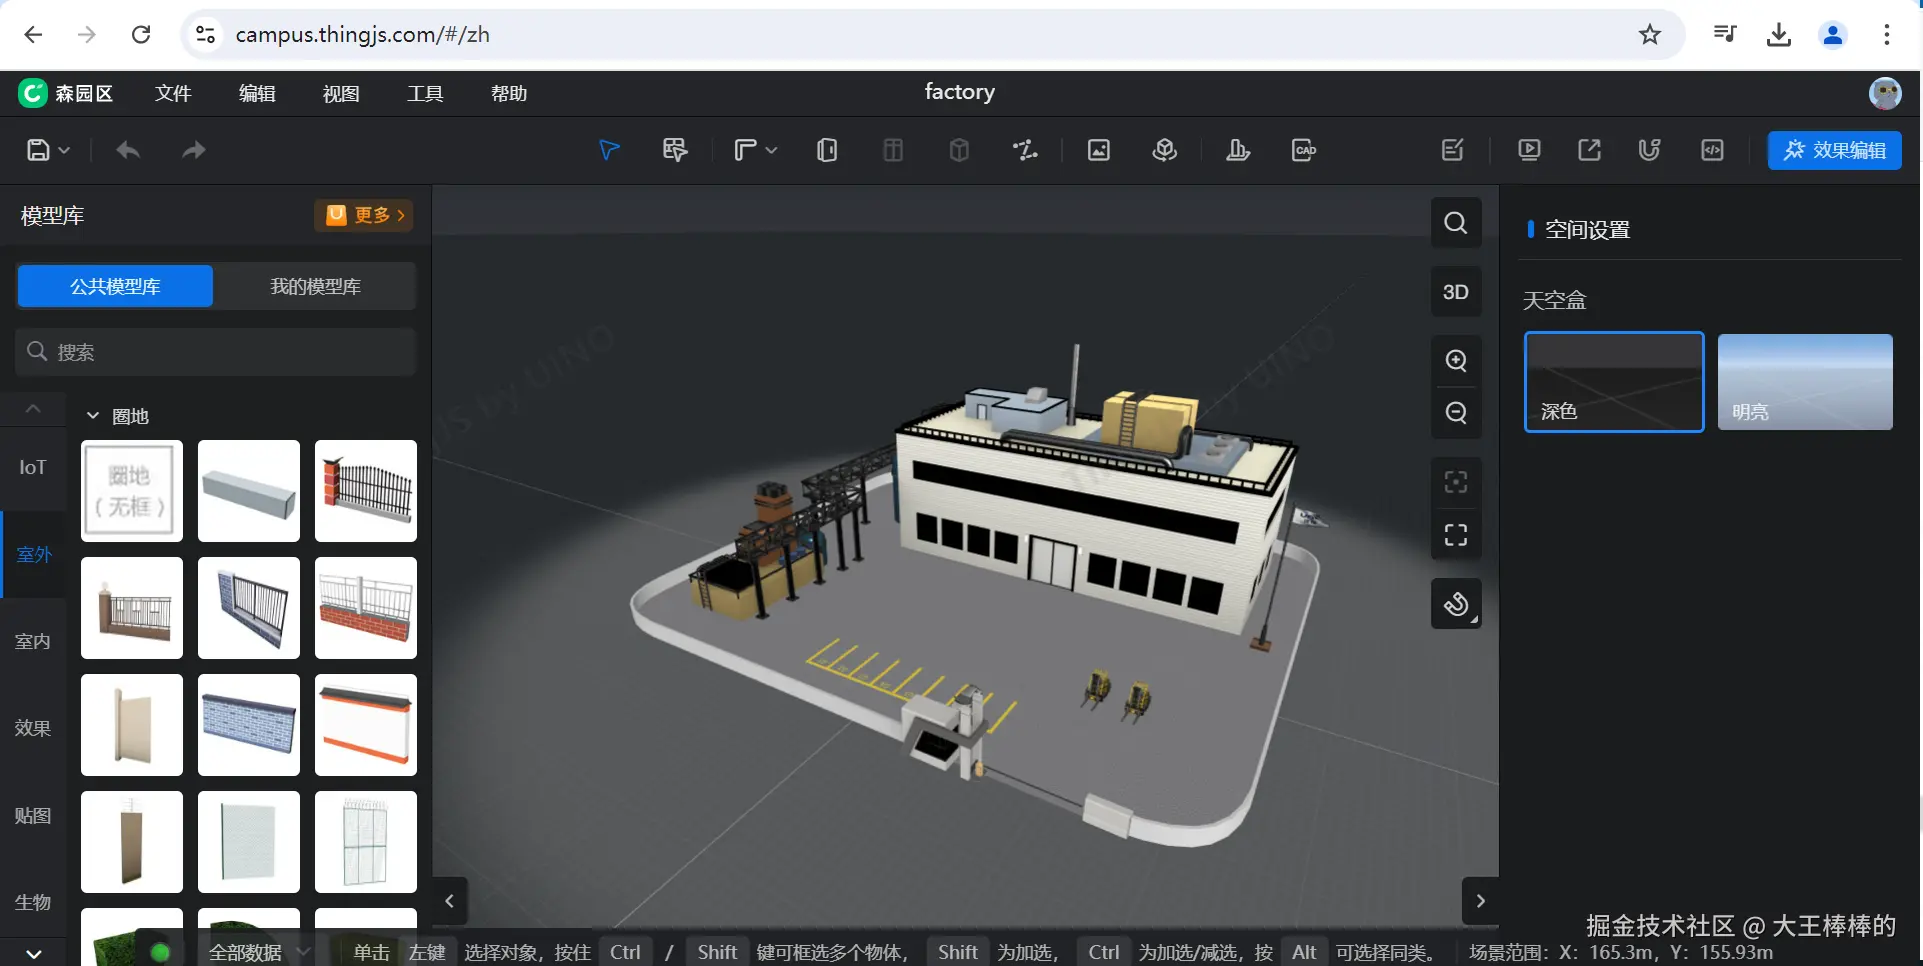Open the browser downloads icon
This screenshot has height=966, width=1923.
1779,35
